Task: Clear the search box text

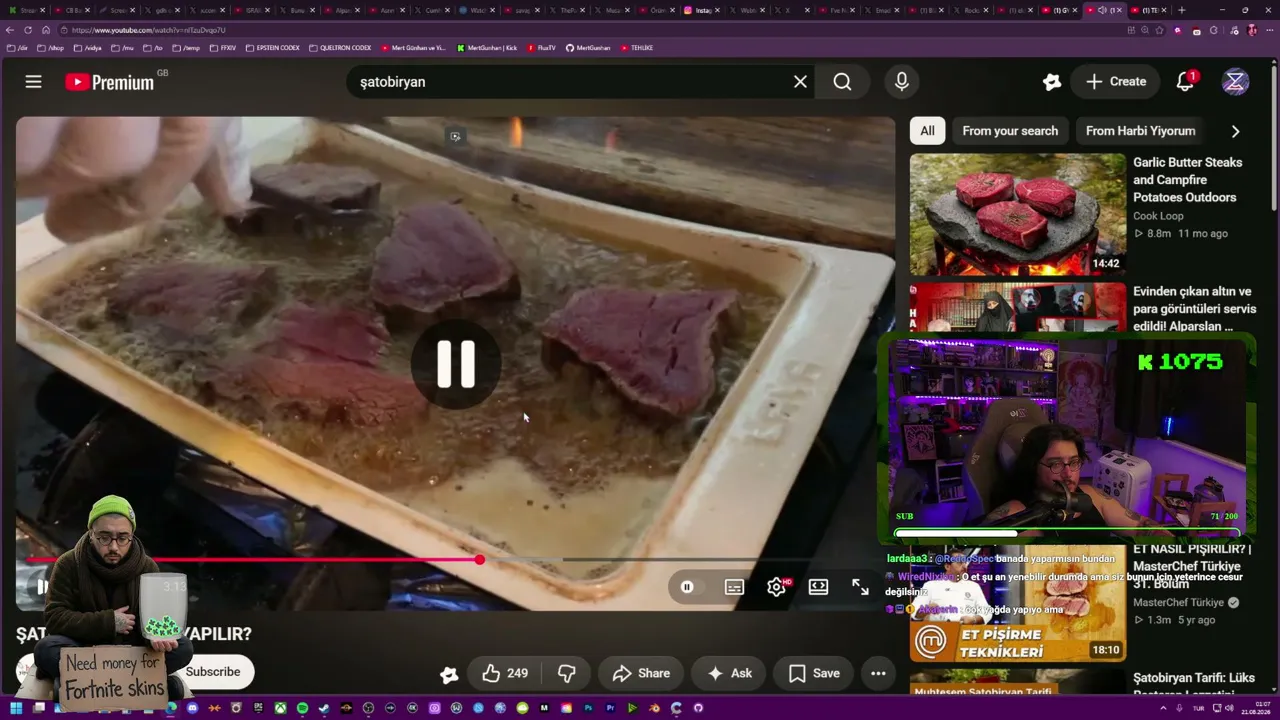Action: 800,82
